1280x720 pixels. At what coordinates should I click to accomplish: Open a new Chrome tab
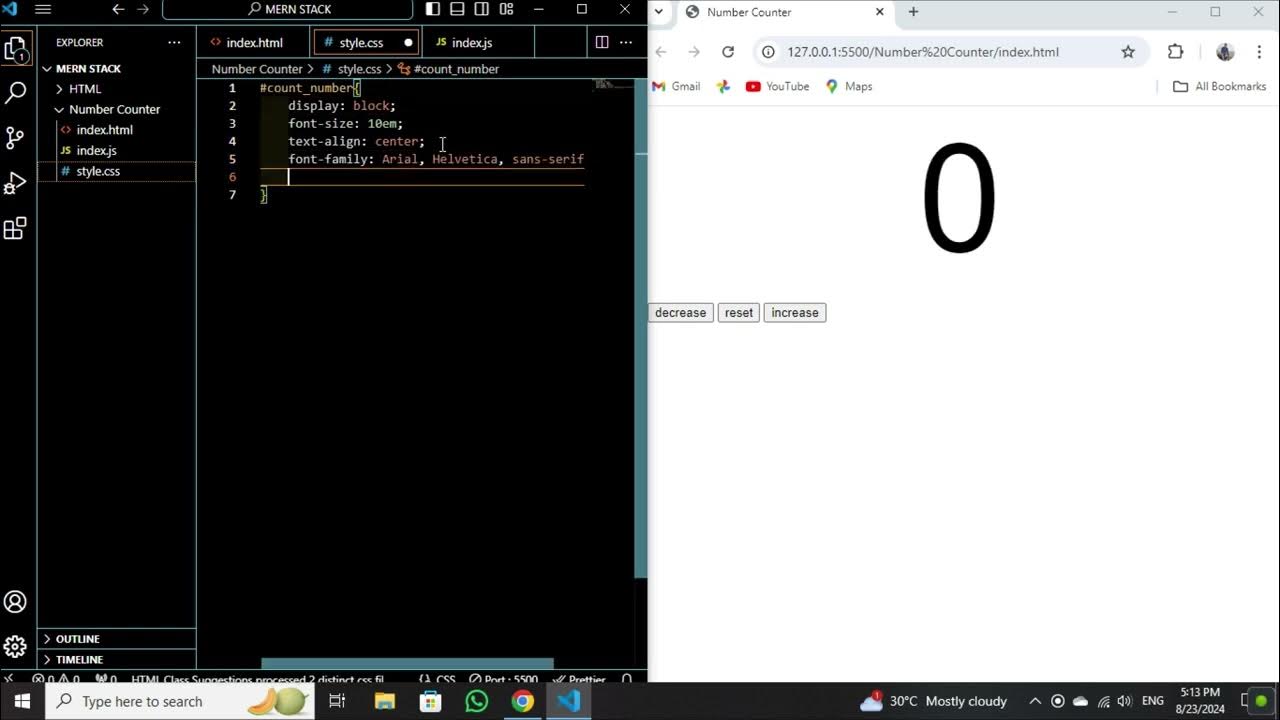913,12
